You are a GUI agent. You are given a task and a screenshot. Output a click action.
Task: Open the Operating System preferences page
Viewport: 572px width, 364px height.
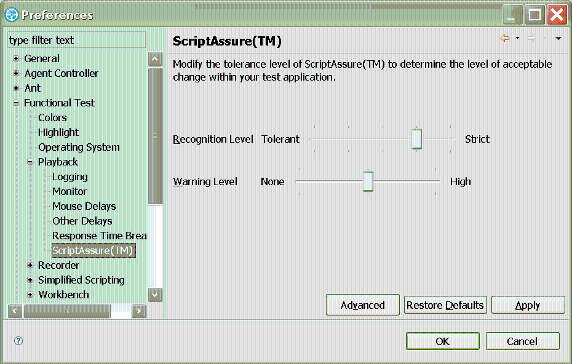click(x=79, y=147)
